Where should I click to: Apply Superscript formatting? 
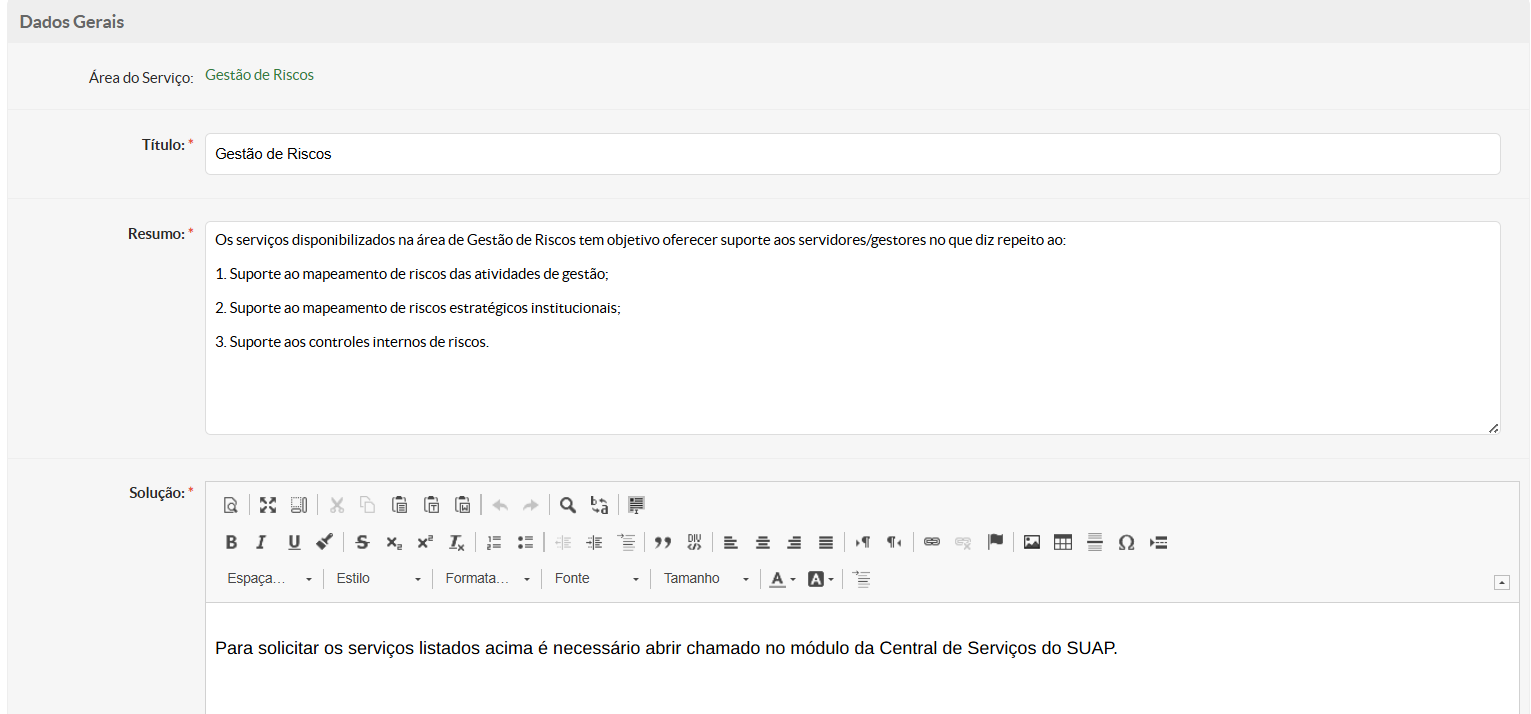point(425,542)
